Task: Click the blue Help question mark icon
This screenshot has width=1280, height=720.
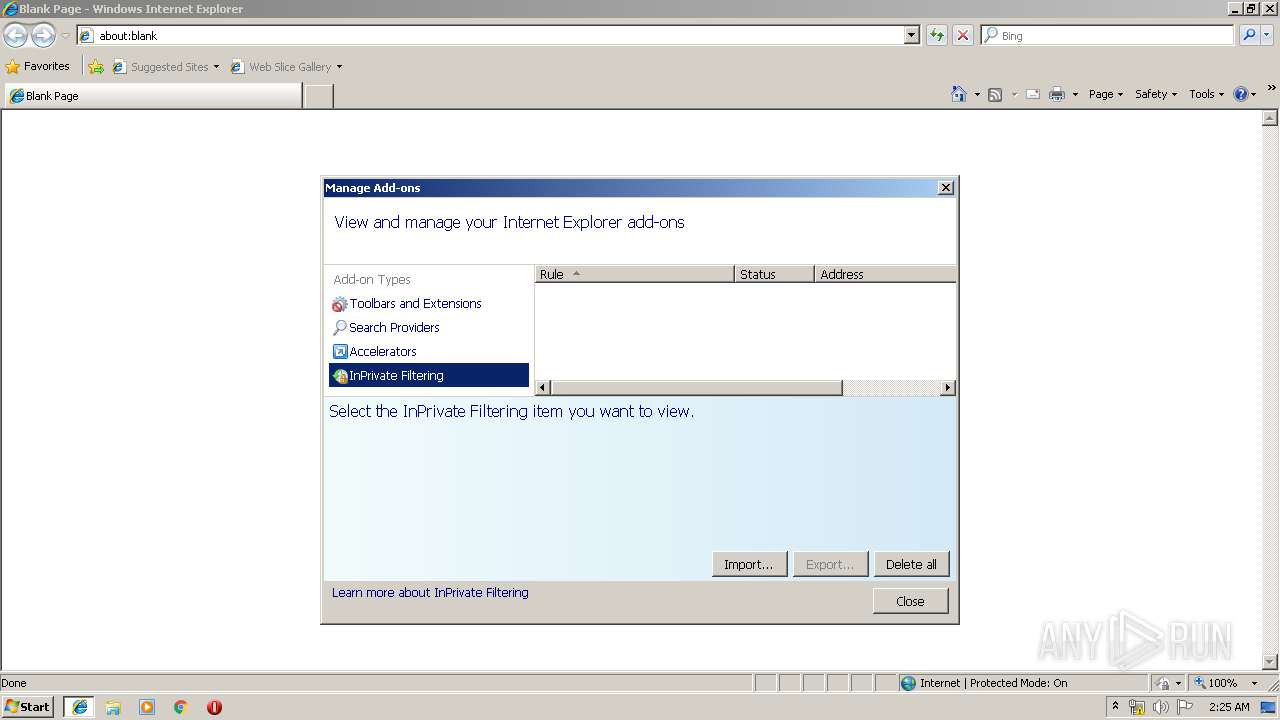Action: 1241,94
